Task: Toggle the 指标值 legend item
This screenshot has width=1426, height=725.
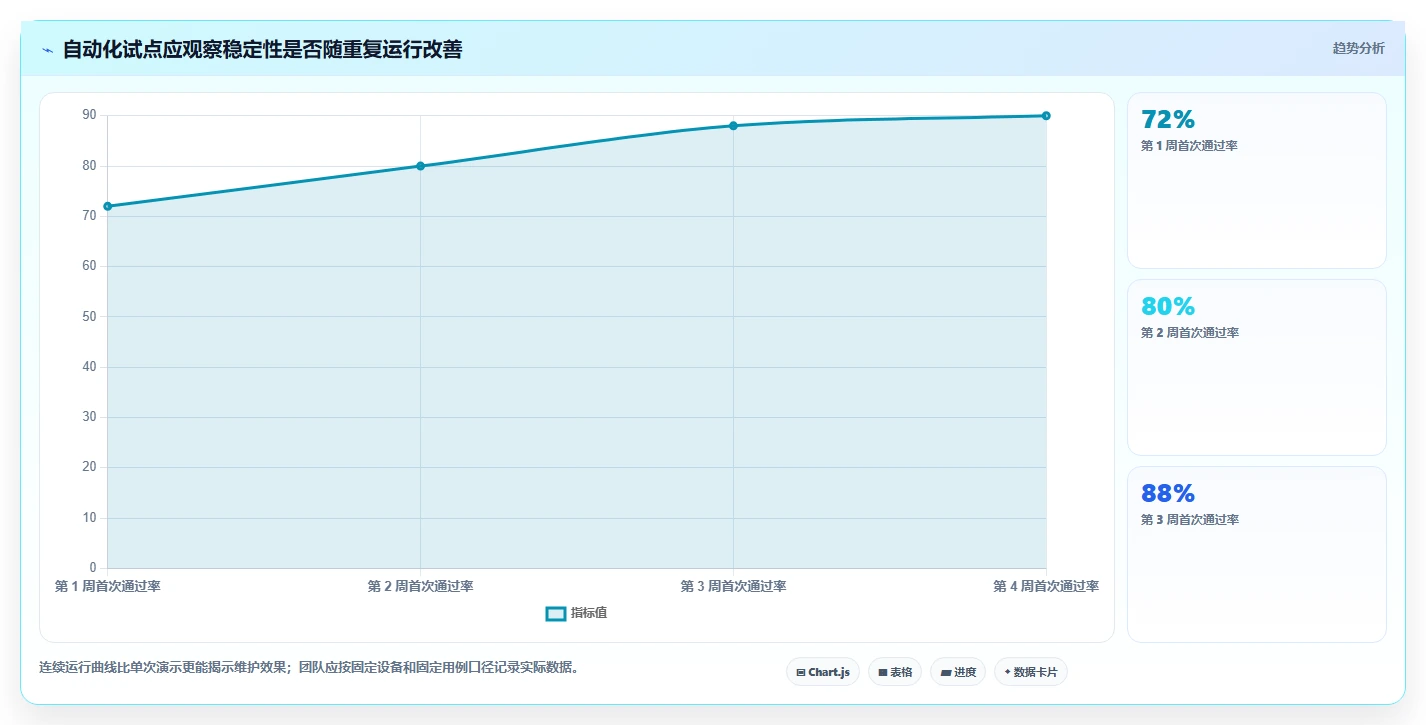Action: [x=576, y=613]
